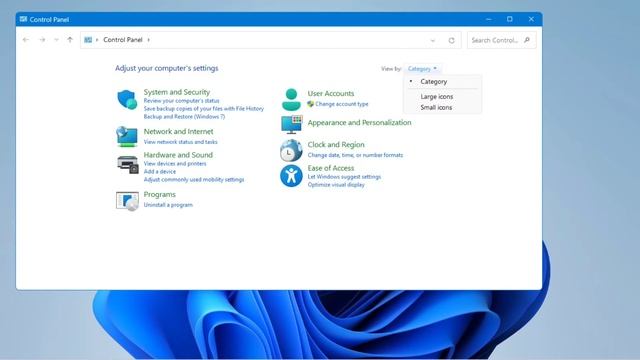Click Review your computer's status
Image resolution: width=640 pixels, height=360 pixels.
coord(181,100)
